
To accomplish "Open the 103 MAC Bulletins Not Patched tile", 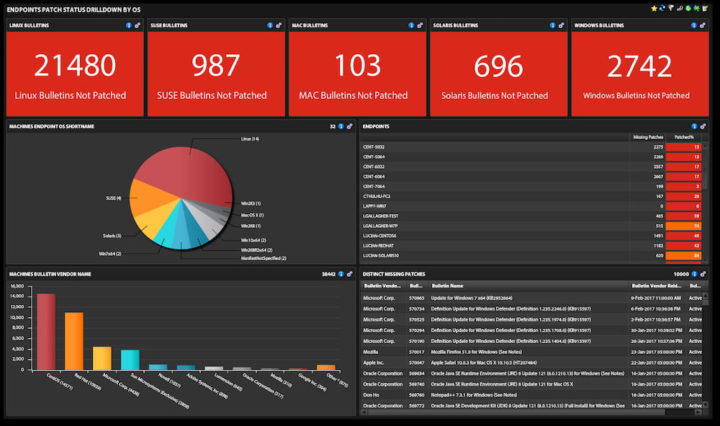I will point(357,74).
